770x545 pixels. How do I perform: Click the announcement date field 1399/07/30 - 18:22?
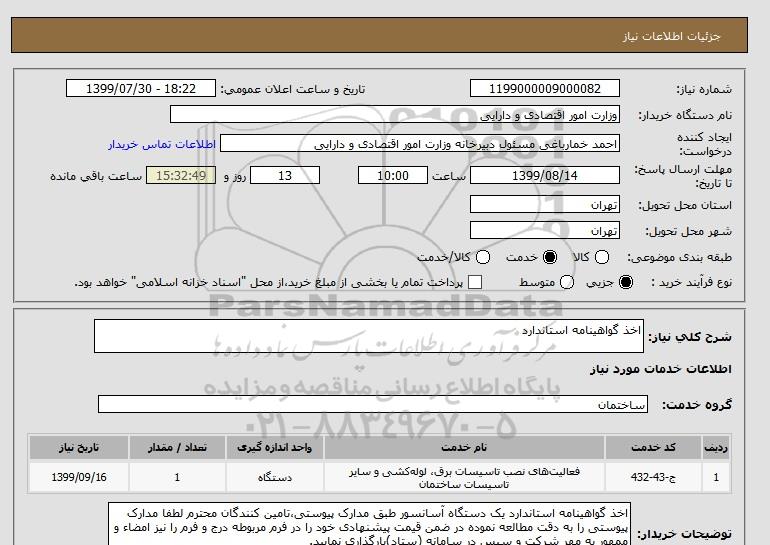pos(141,88)
